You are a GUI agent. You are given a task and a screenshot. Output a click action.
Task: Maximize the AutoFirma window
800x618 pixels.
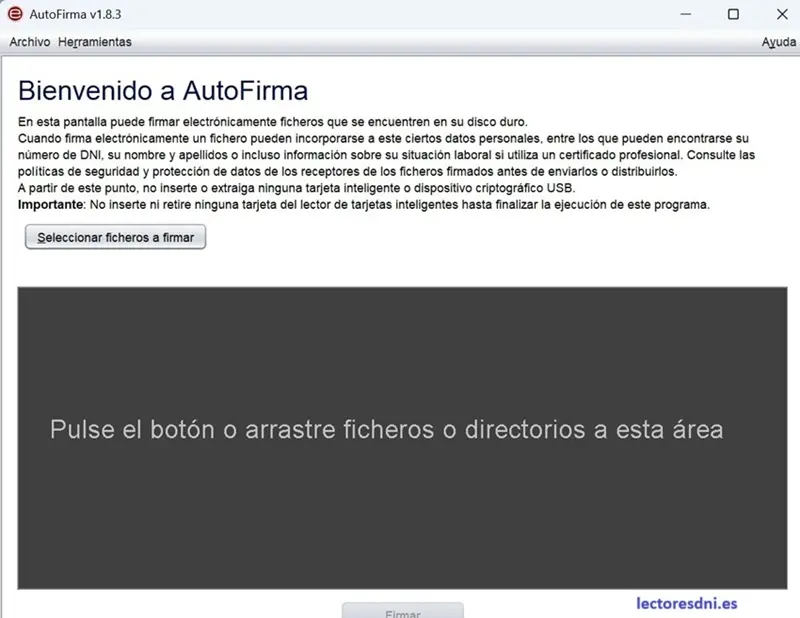coord(733,14)
